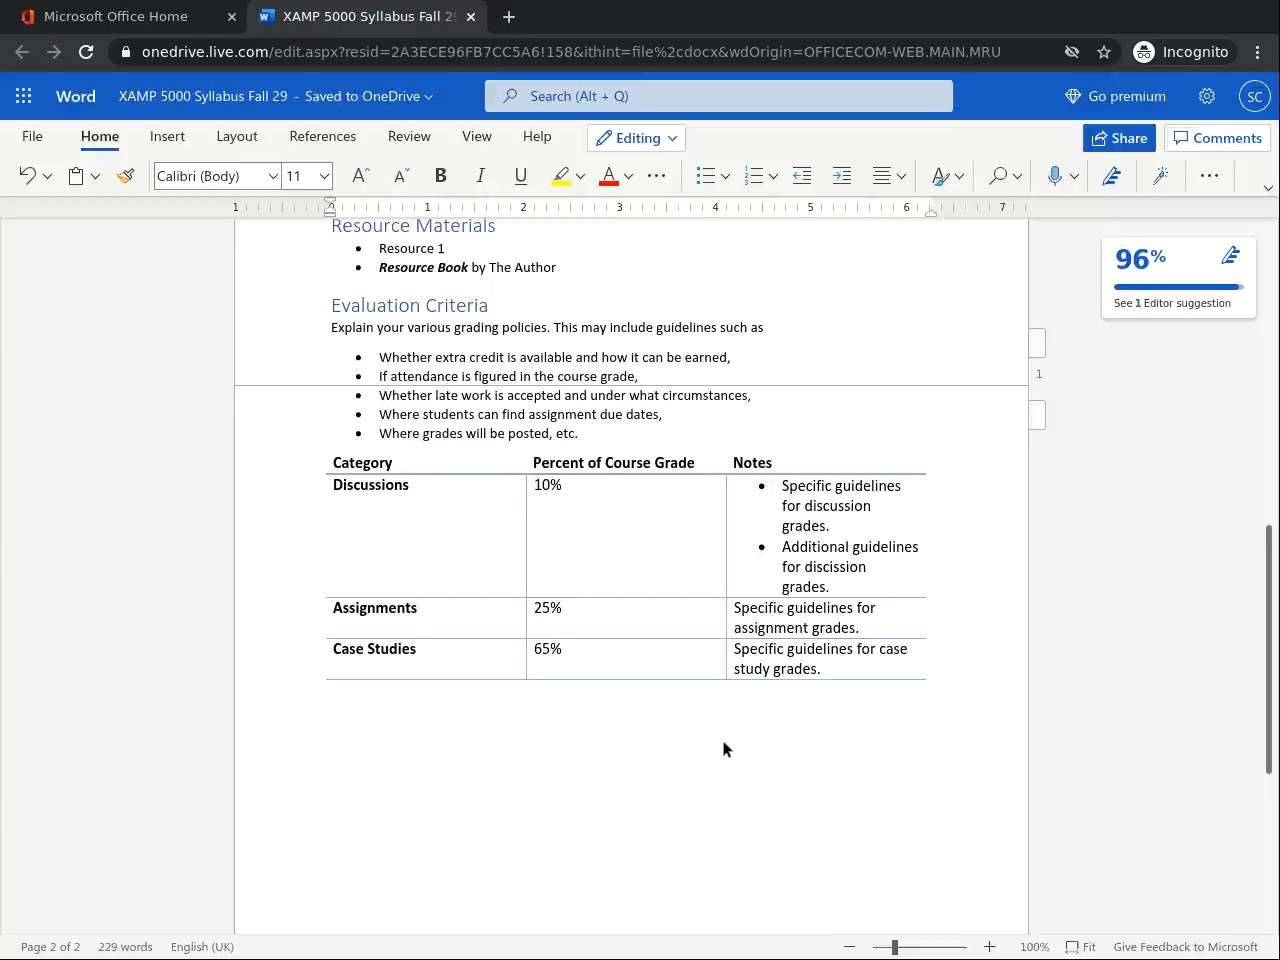Open the Editing mode dropdown
The width and height of the screenshot is (1280, 960).
(637, 138)
